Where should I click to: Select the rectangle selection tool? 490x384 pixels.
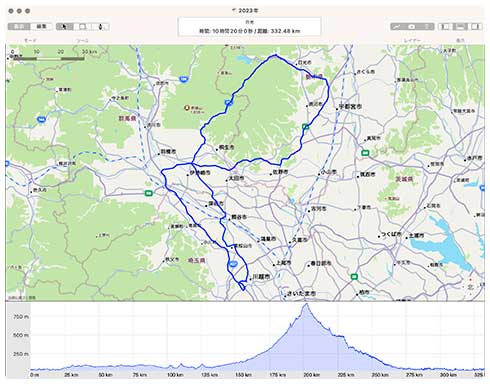point(83,27)
